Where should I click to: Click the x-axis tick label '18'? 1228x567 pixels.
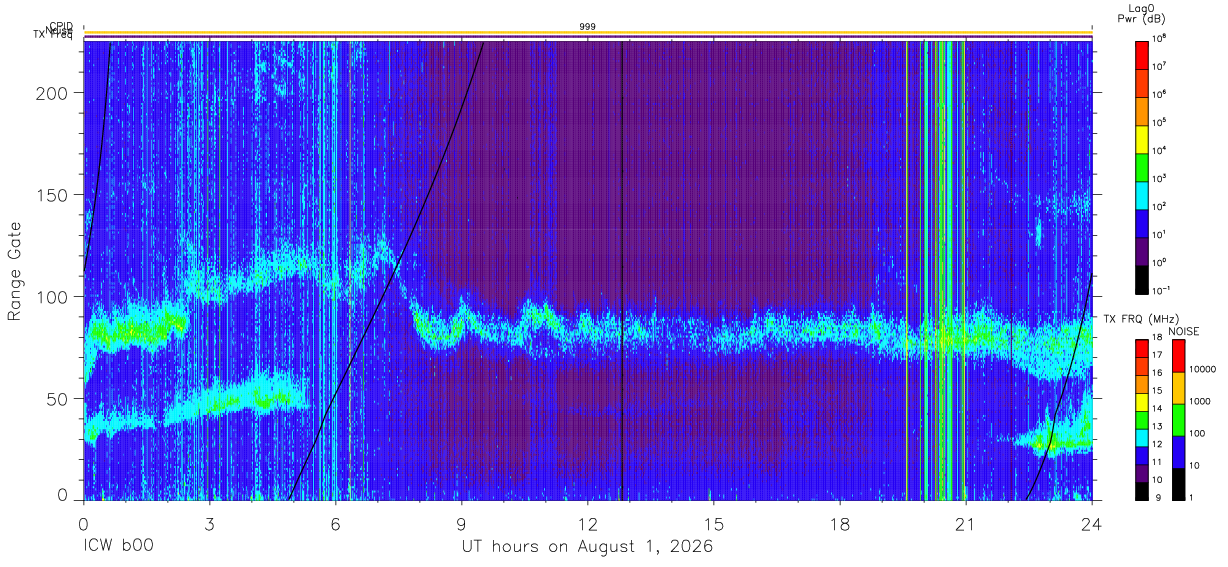pos(839,523)
